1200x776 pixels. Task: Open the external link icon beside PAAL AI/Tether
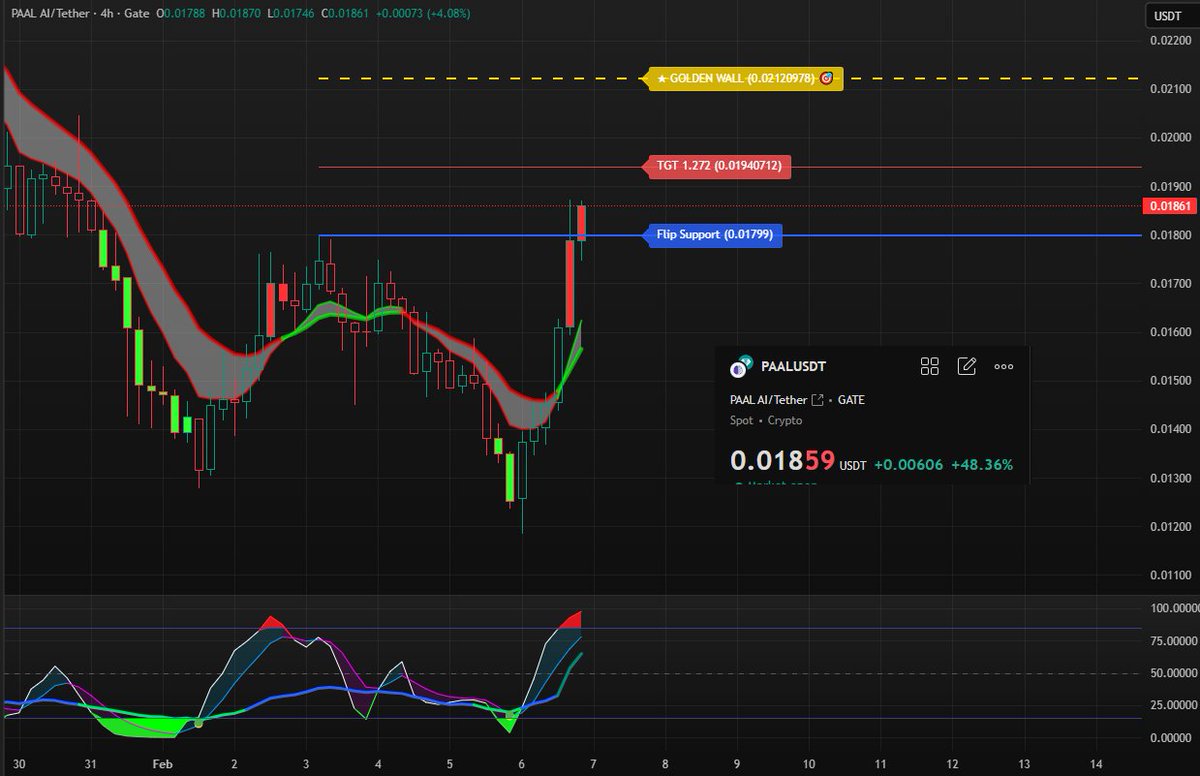coord(817,400)
